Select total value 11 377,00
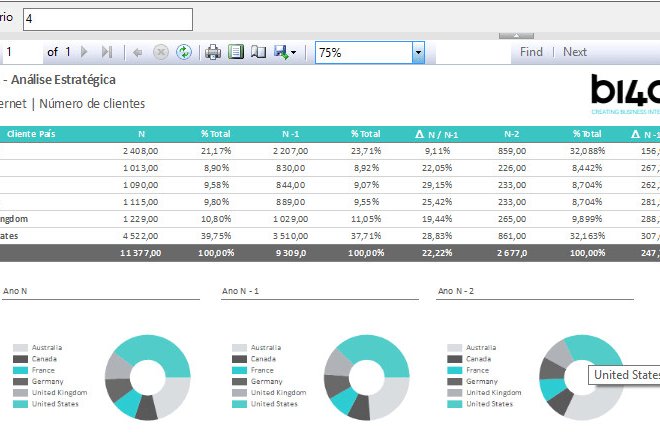660x440 pixels. pyautogui.click(x=141, y=253)
